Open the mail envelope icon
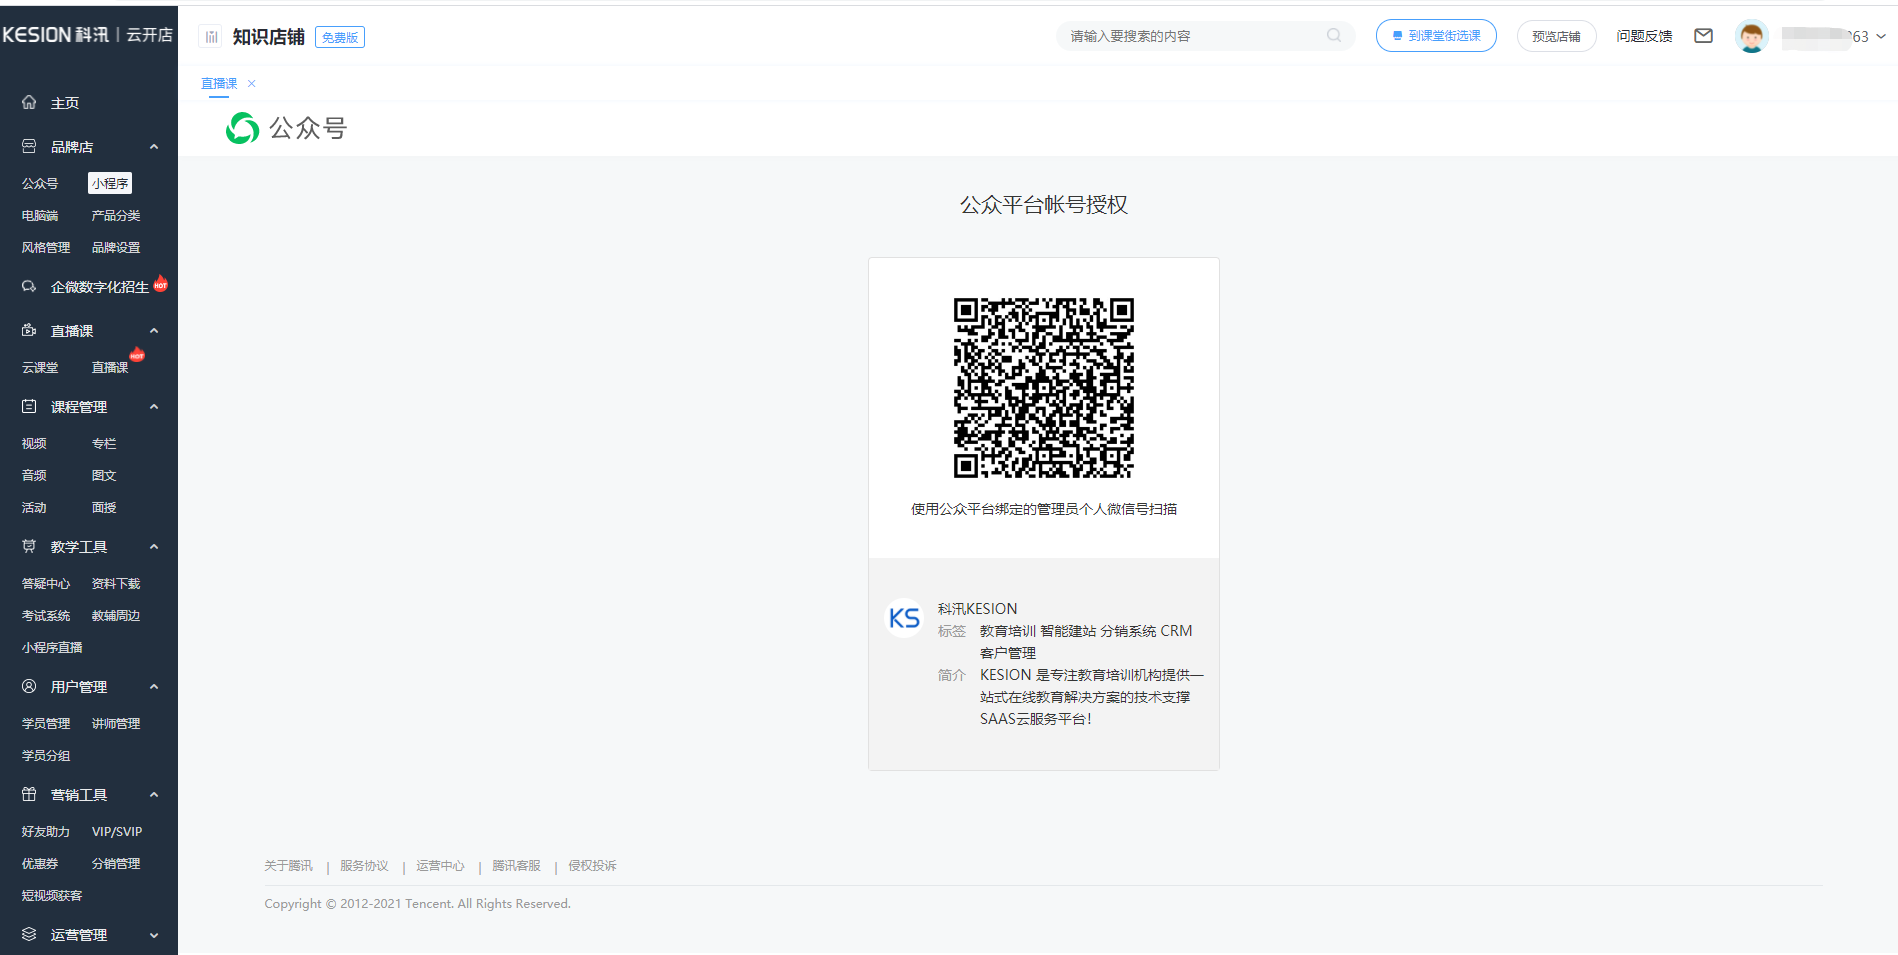Screen dimensions: 1898x955 pos(1703,36)
